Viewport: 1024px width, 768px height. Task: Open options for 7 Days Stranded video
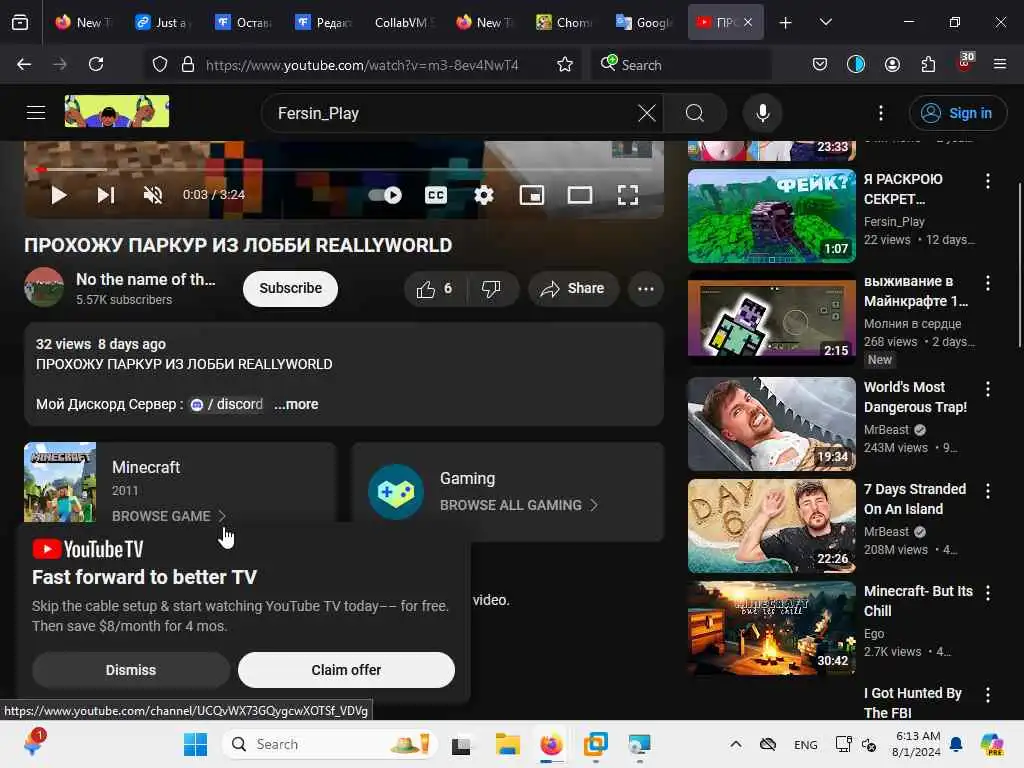click(987, 491)
